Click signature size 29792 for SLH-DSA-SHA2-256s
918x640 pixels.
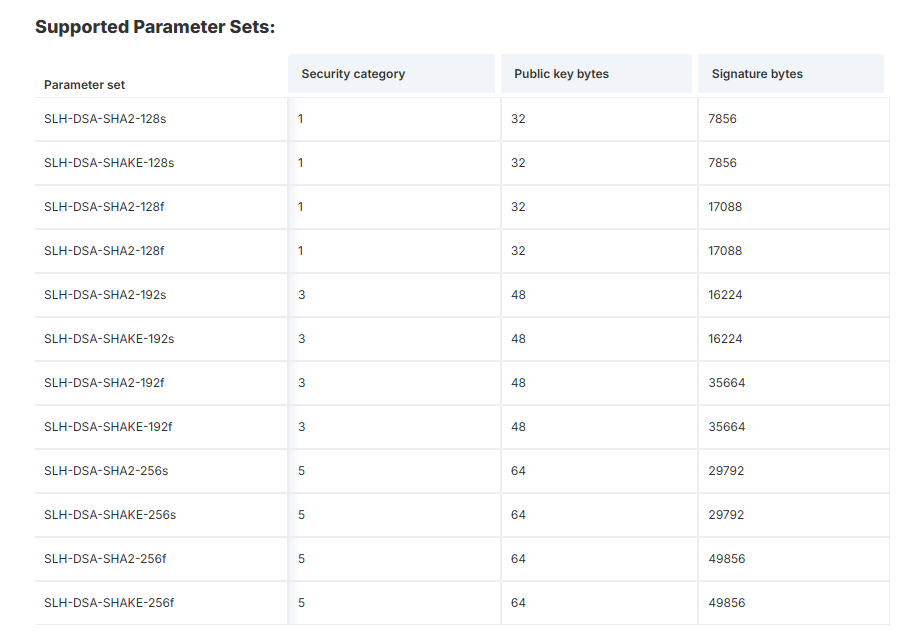point(726,470)
